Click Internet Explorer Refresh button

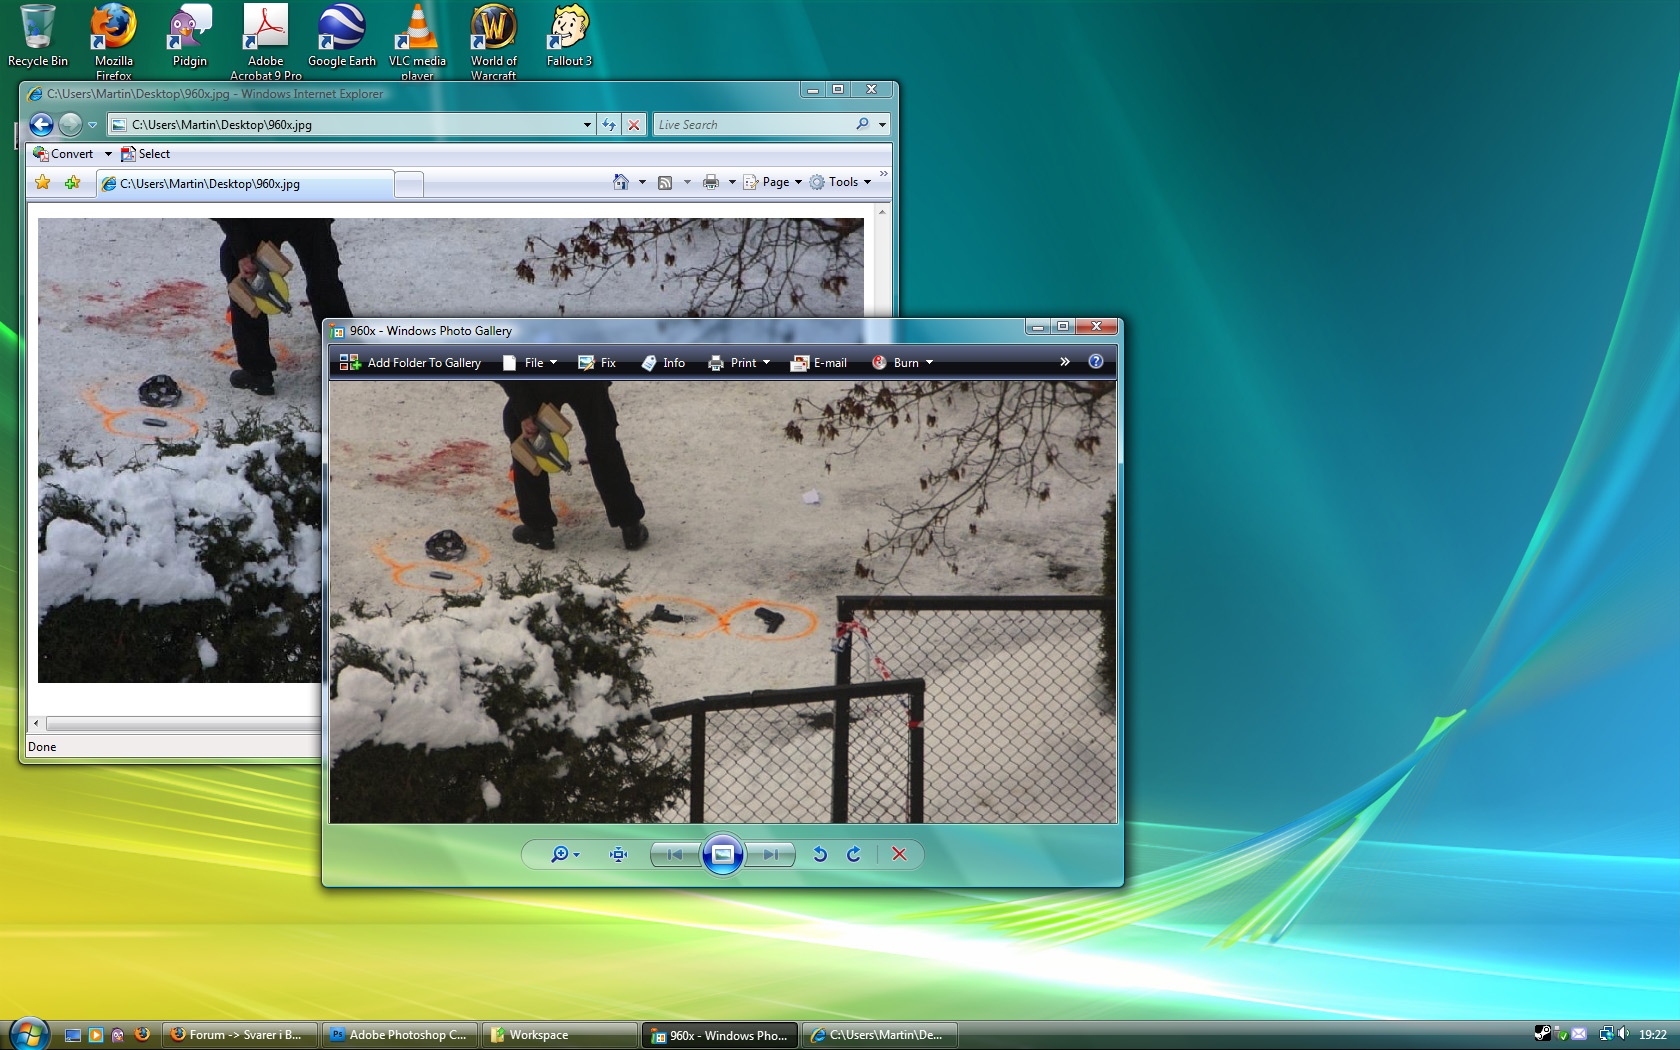tap(609, 124)
